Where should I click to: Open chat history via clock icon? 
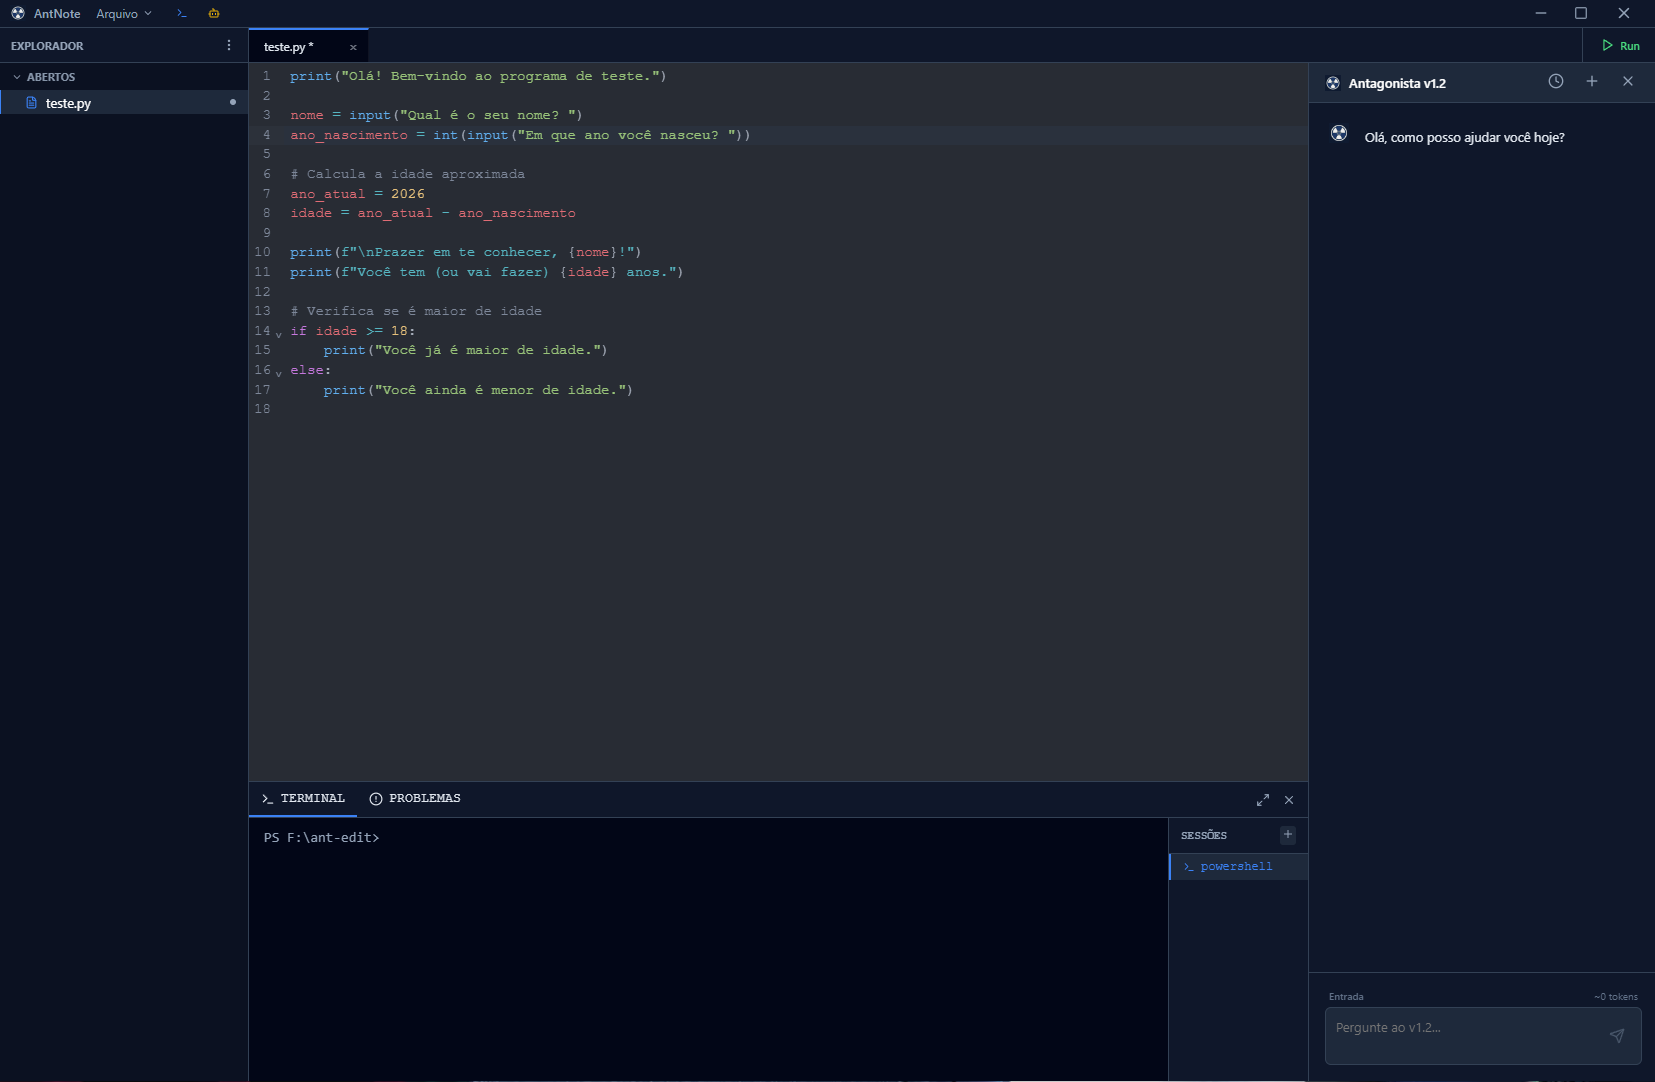(x=1556, y=82)
